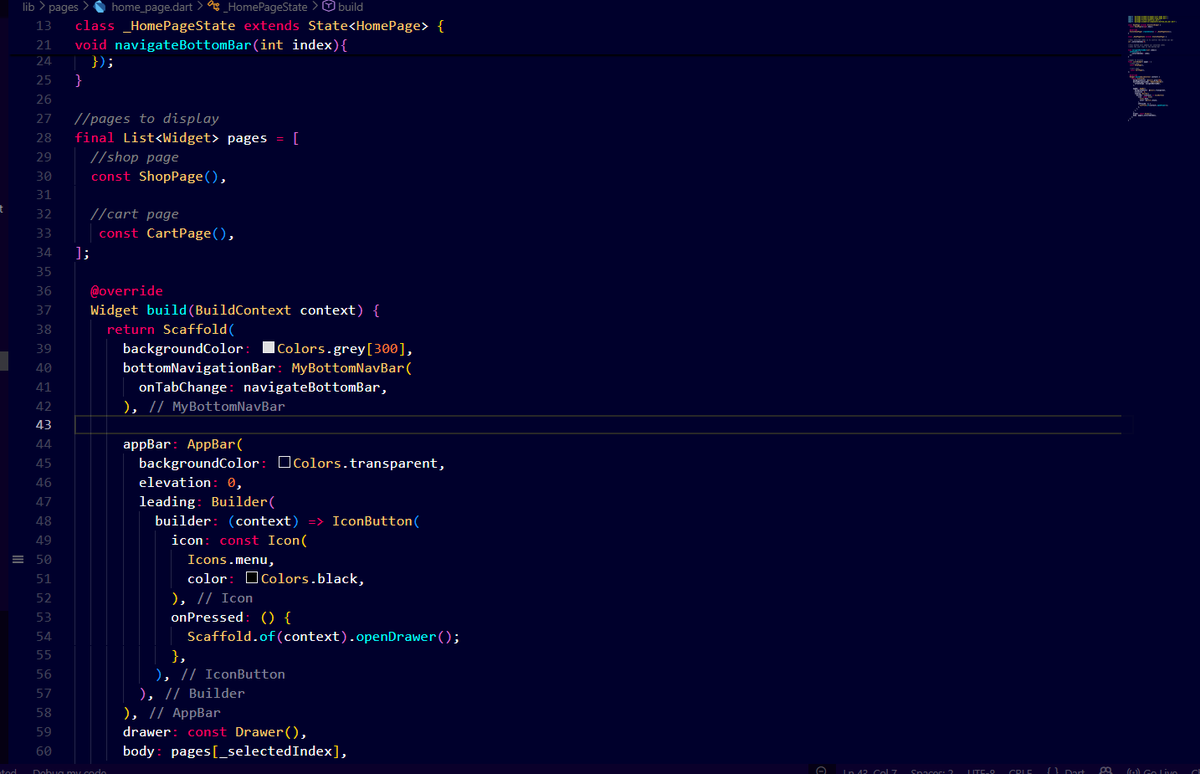The height and width of the screenshot is (774, 1200).
Task: Click the method cube icon before build
Action: pyautogui.click(x=328, y=7)
